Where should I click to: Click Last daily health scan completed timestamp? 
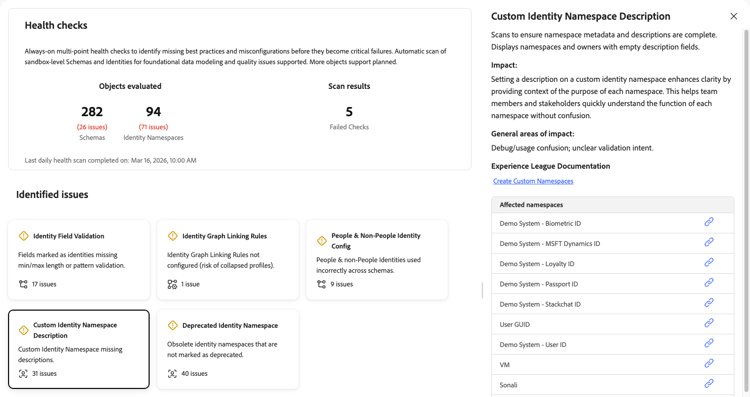point(110,160)
